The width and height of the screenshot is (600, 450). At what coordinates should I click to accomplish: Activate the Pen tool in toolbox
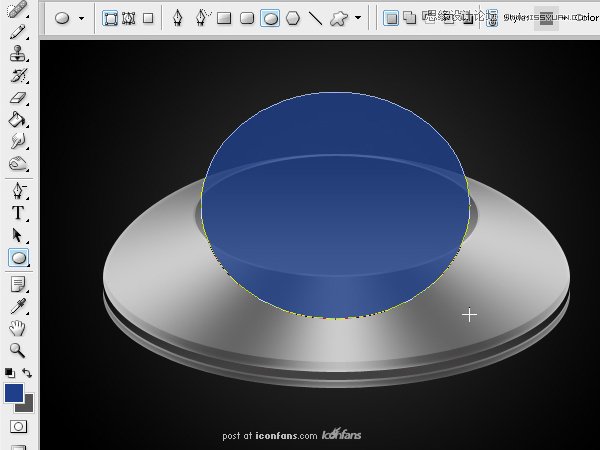click(x=18, y=191)
